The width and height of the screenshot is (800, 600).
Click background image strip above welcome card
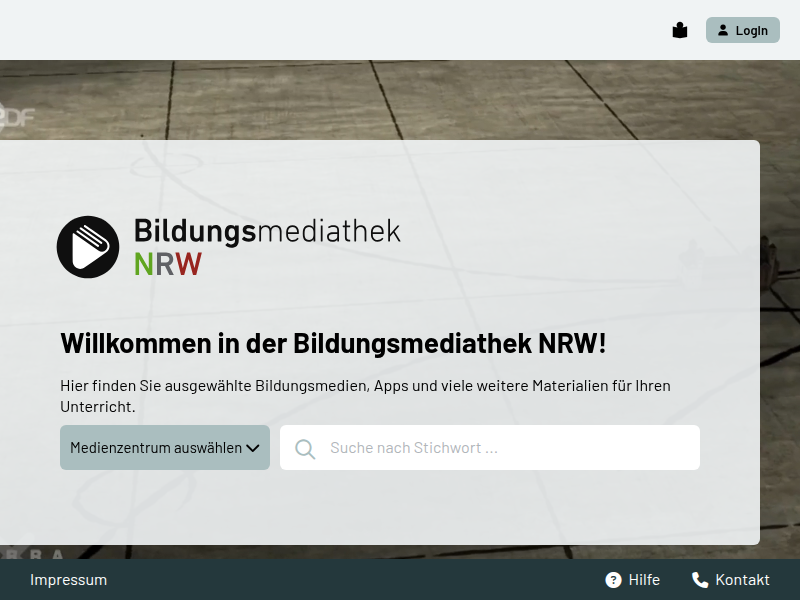[400, 100]
